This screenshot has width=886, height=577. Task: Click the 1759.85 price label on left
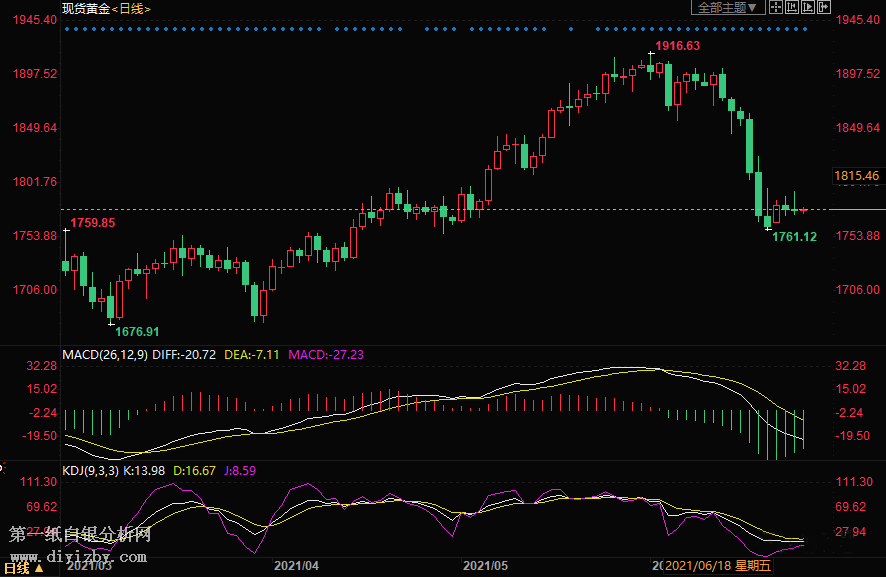92,222
